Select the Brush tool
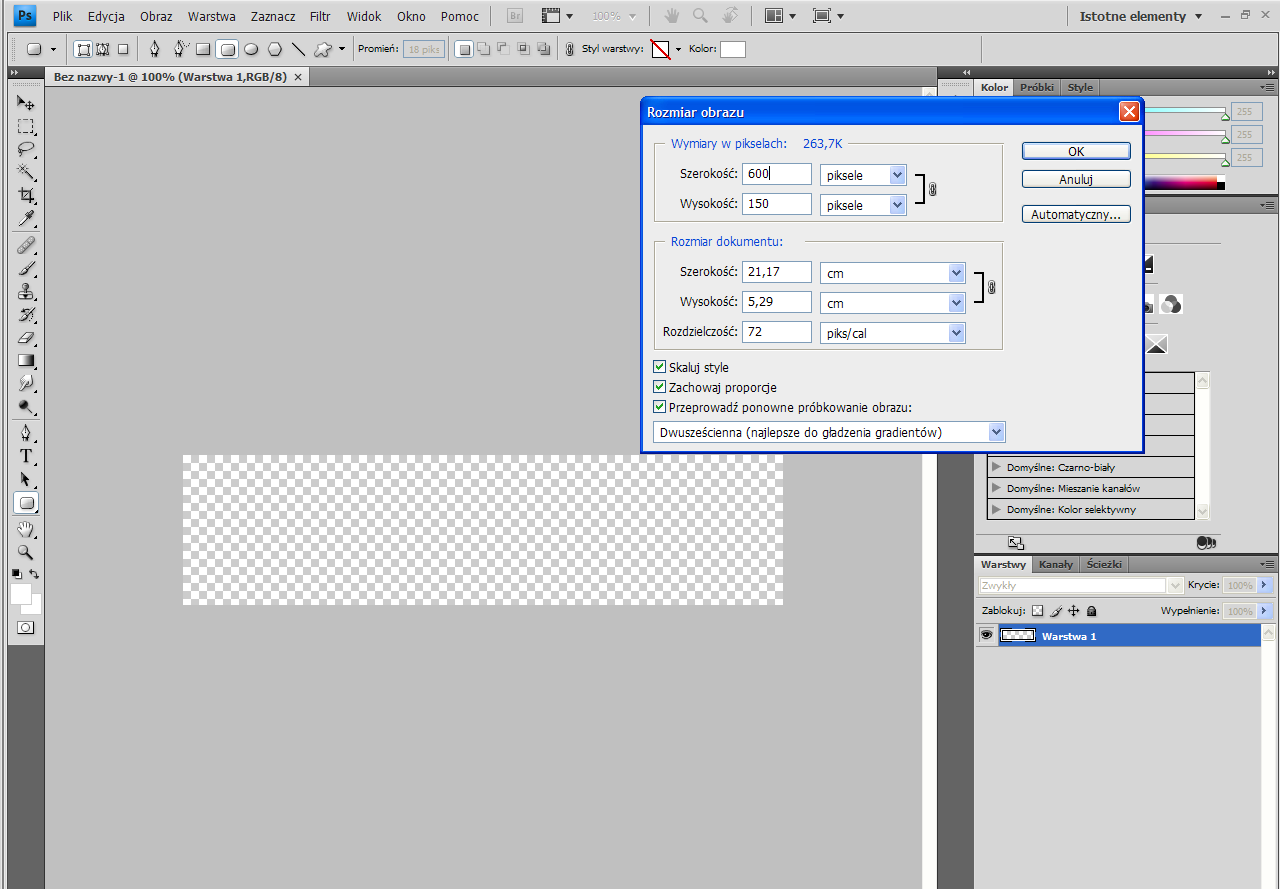 coord(26,269)
